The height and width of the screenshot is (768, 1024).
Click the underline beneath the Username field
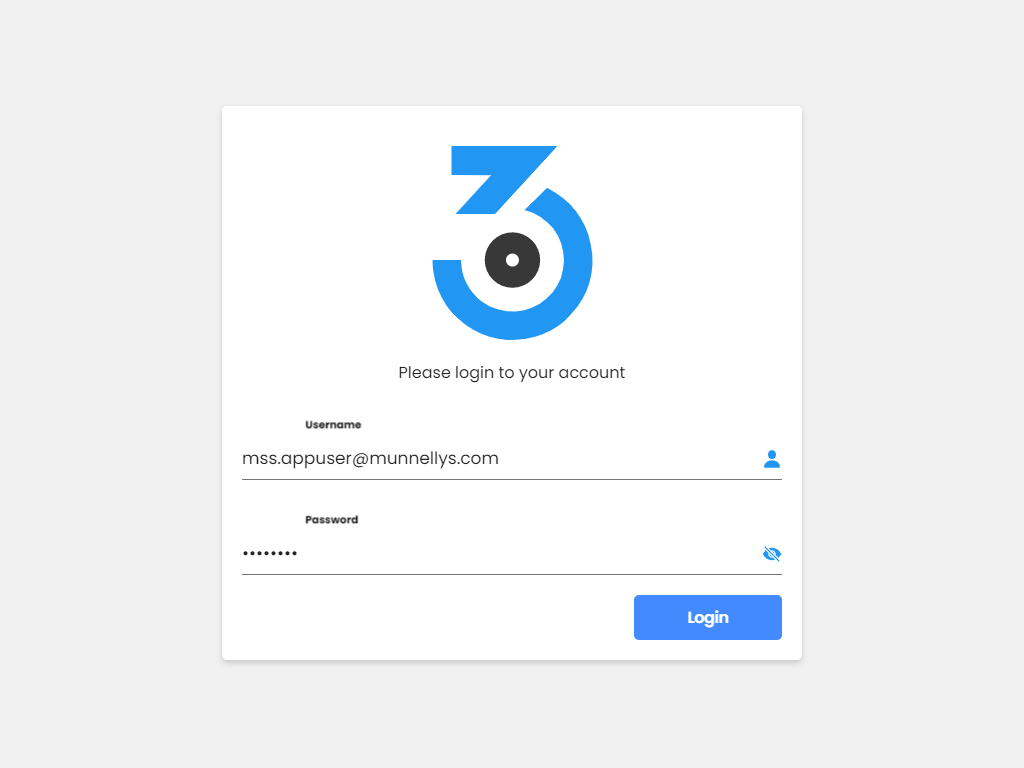(511, 479)
